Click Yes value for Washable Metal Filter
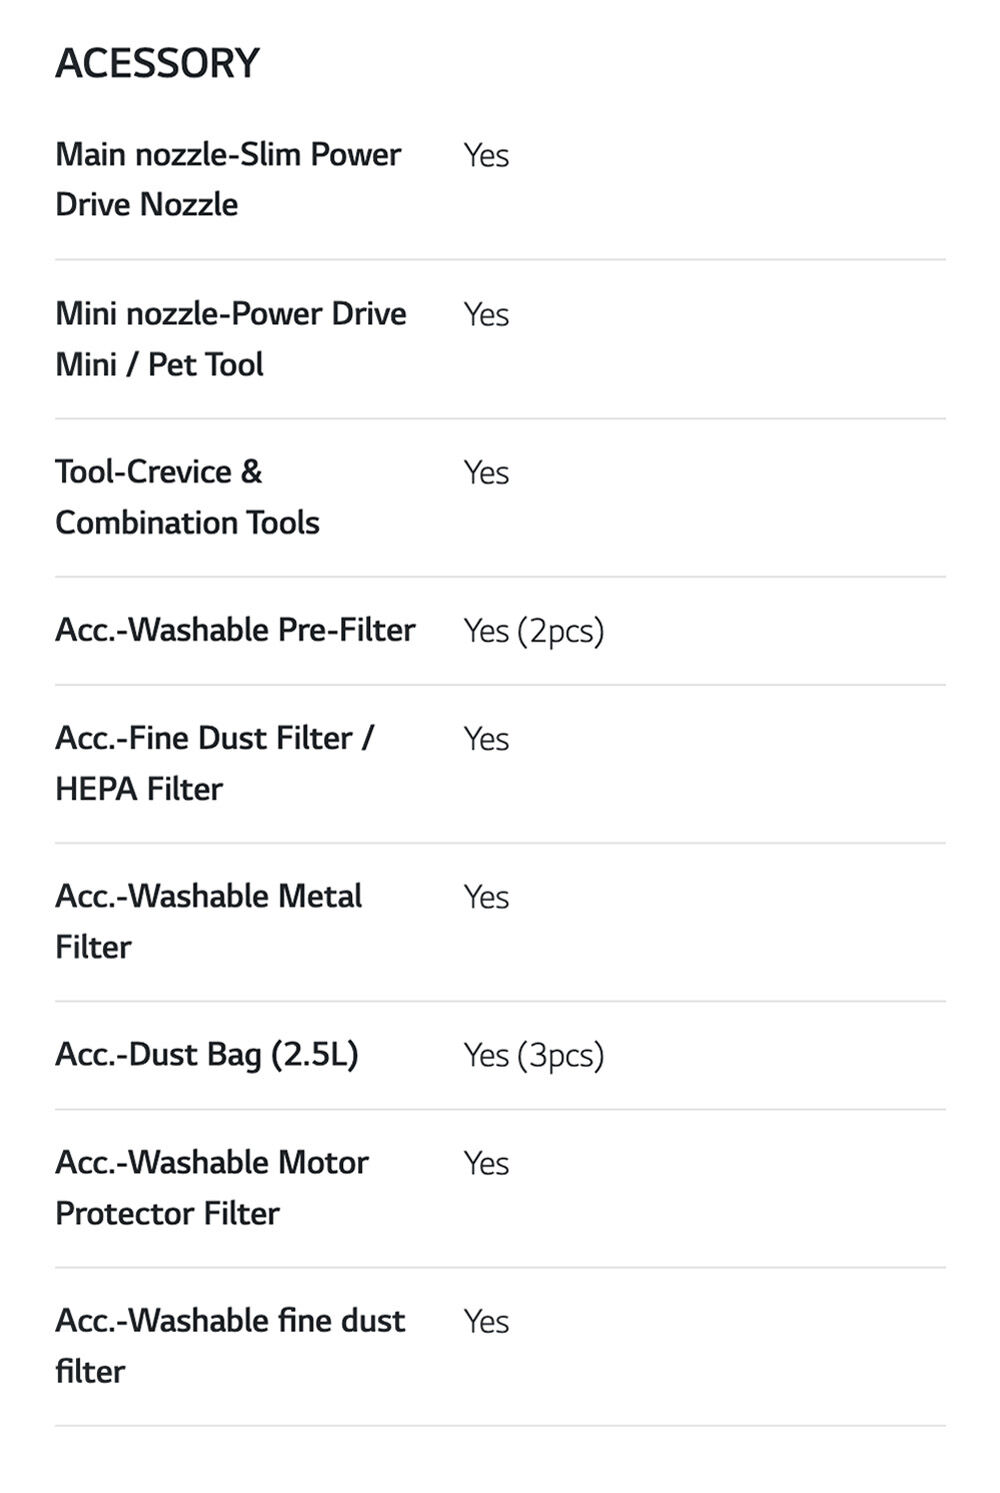The image size is (1000, 1493). pyautogui.click(x=486, y=896)
